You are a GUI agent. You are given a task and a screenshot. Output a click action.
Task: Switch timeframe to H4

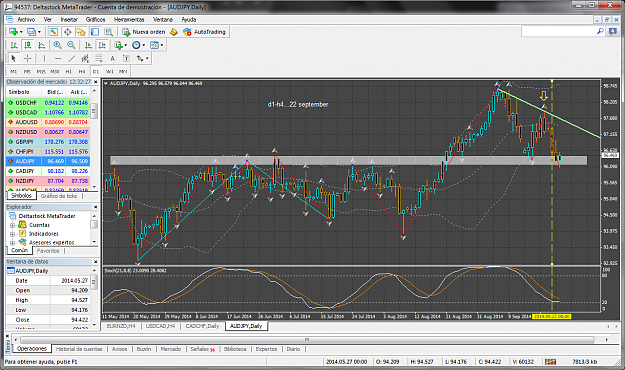coord(82,71)
